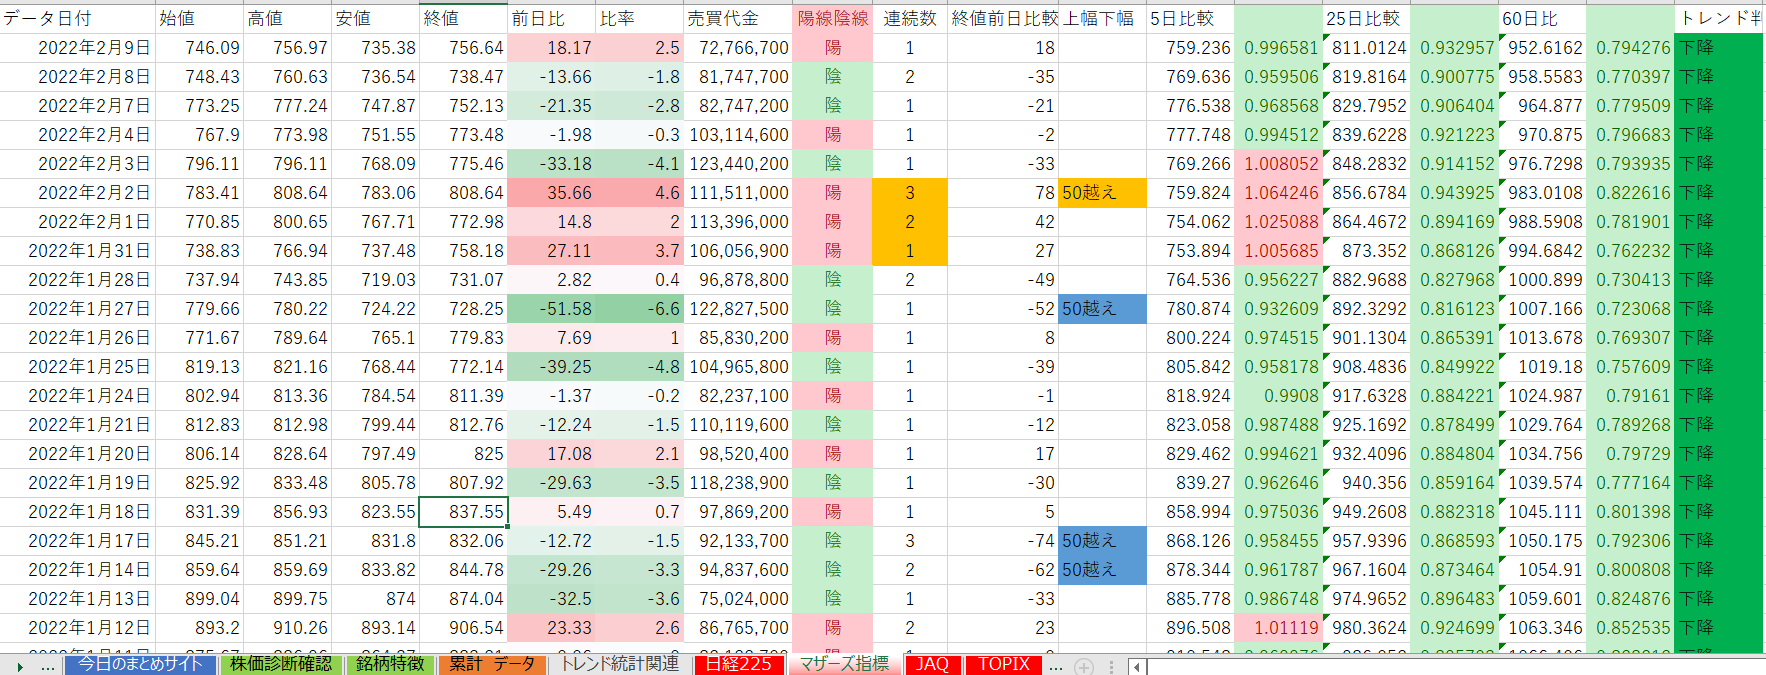
Task: Select the closing value cell 837.55
Action: 464,512
